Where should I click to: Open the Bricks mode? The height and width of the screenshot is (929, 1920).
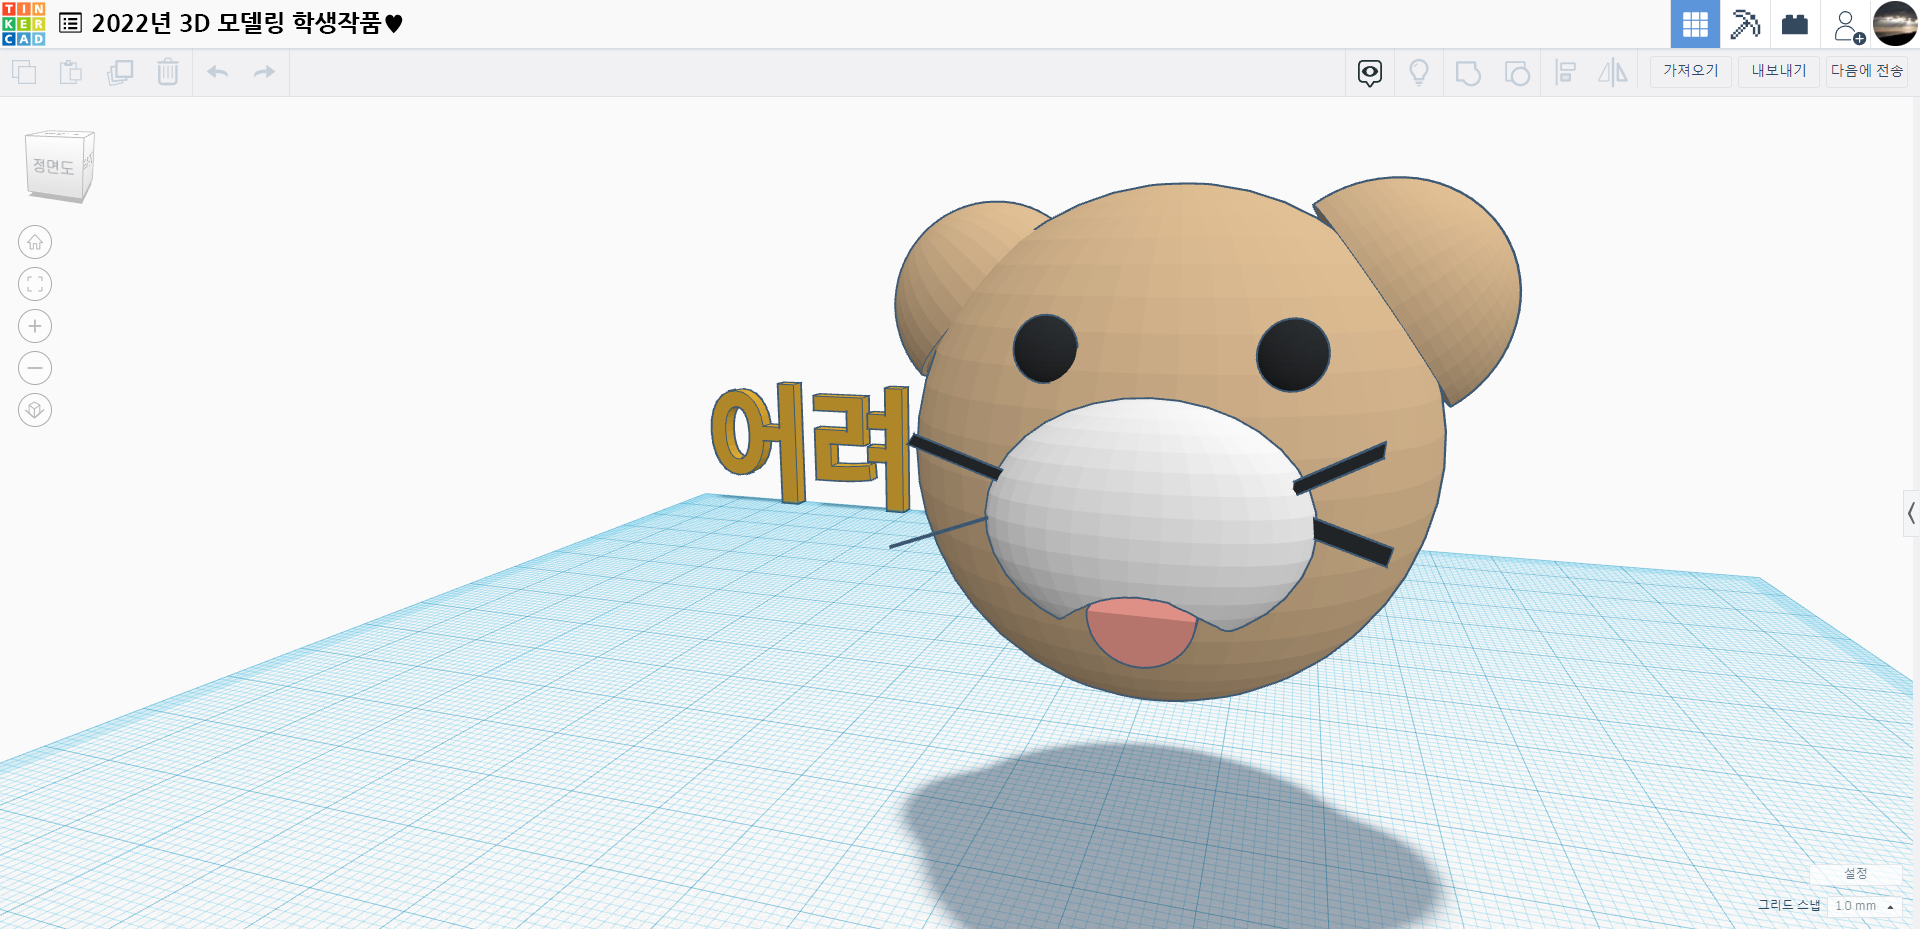click(x=1795, y=24)
